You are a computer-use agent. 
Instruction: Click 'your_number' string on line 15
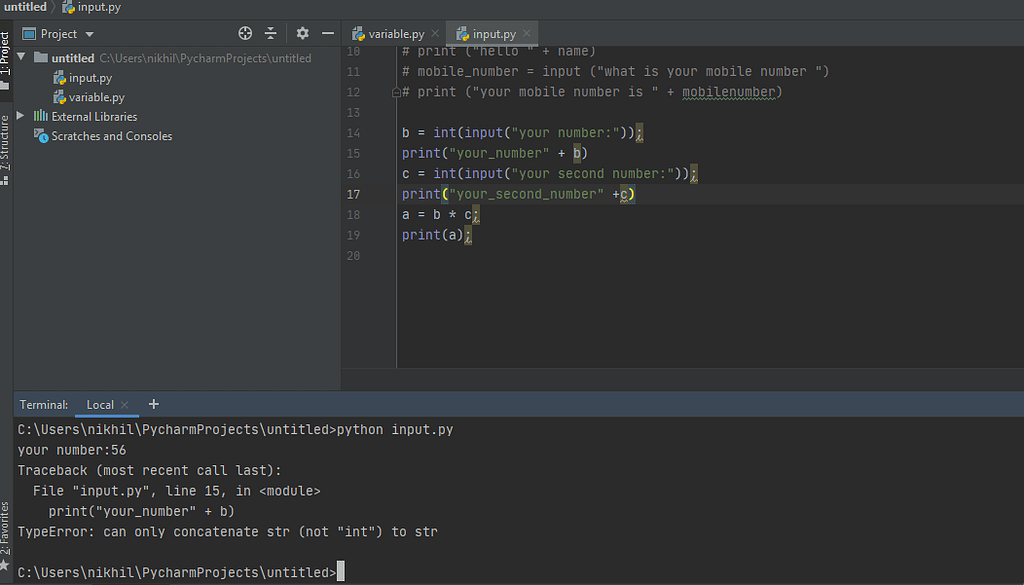pos(499,153)
